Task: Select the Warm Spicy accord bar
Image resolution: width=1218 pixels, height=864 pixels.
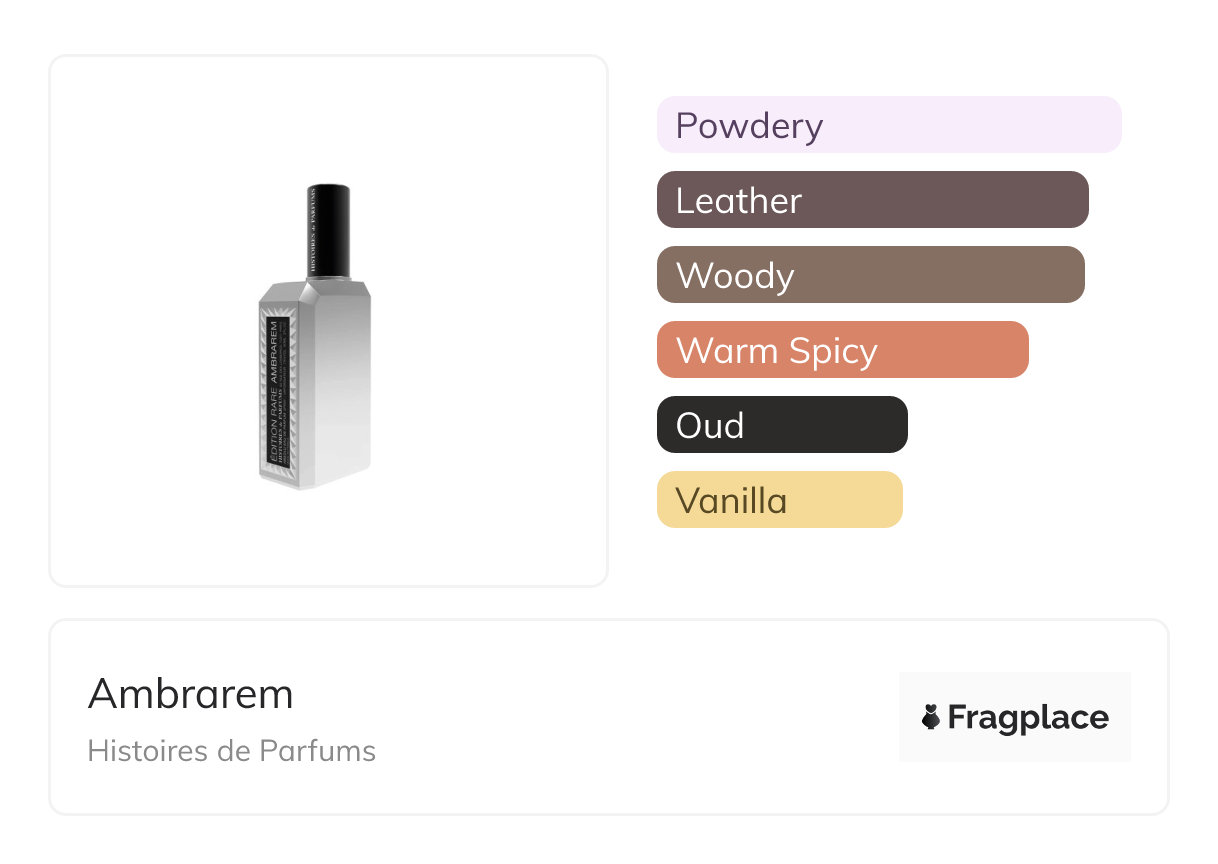Action: (x=842, y=350)
